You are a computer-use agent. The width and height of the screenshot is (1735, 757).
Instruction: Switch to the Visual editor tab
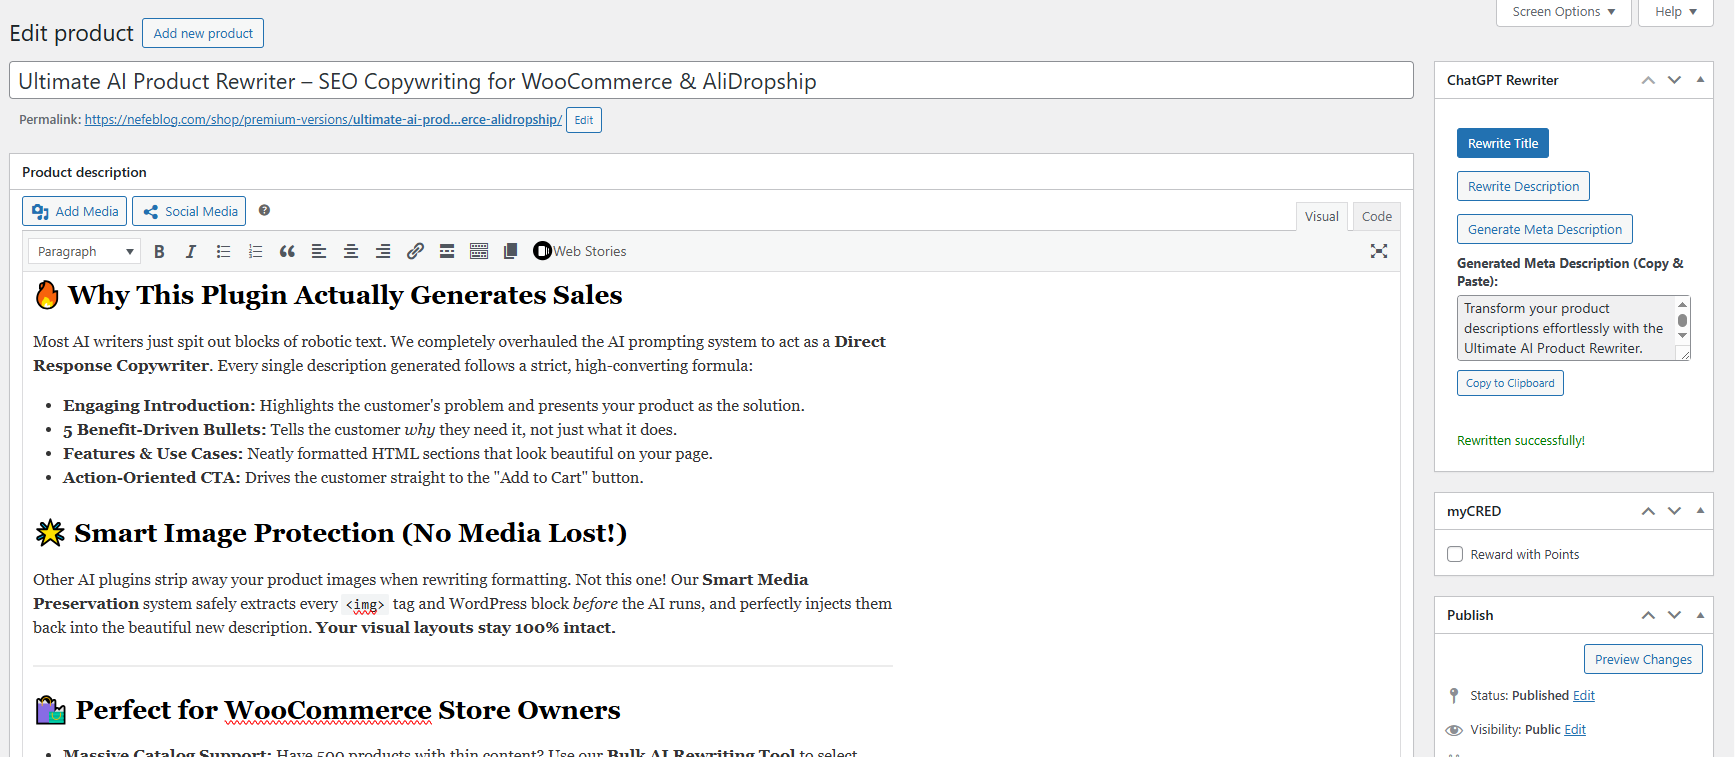pos(1321,216)
